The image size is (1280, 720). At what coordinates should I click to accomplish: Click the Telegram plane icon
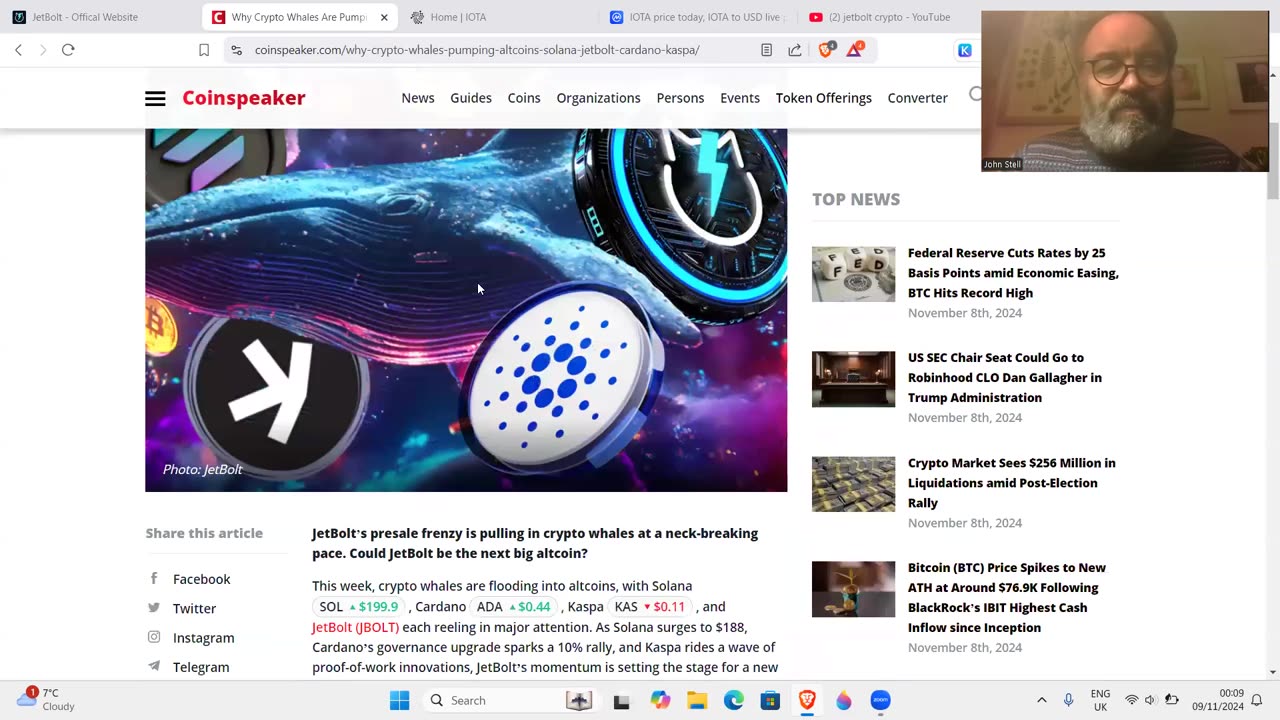[154, 666]
